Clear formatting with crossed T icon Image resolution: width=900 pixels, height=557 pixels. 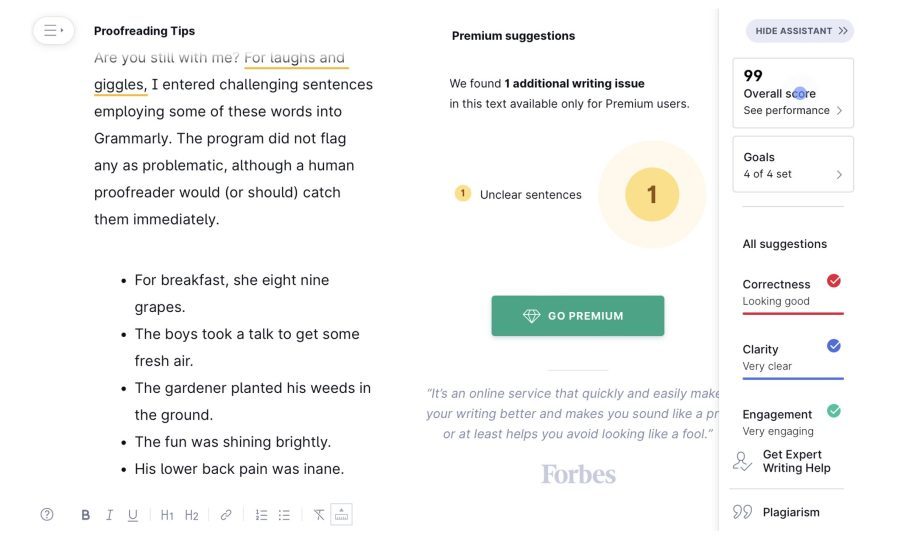click(x=319, y=515)
